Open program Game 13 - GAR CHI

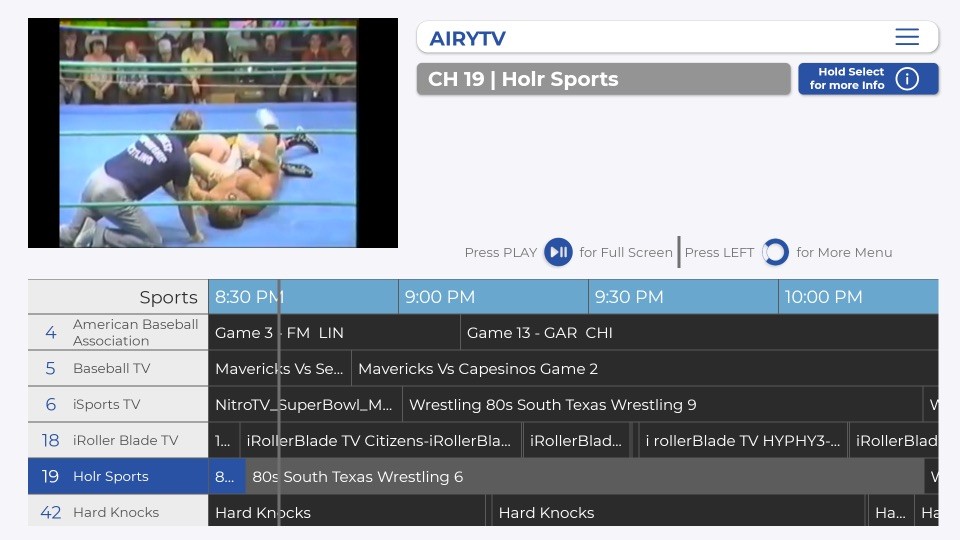(x=699, y=332)
